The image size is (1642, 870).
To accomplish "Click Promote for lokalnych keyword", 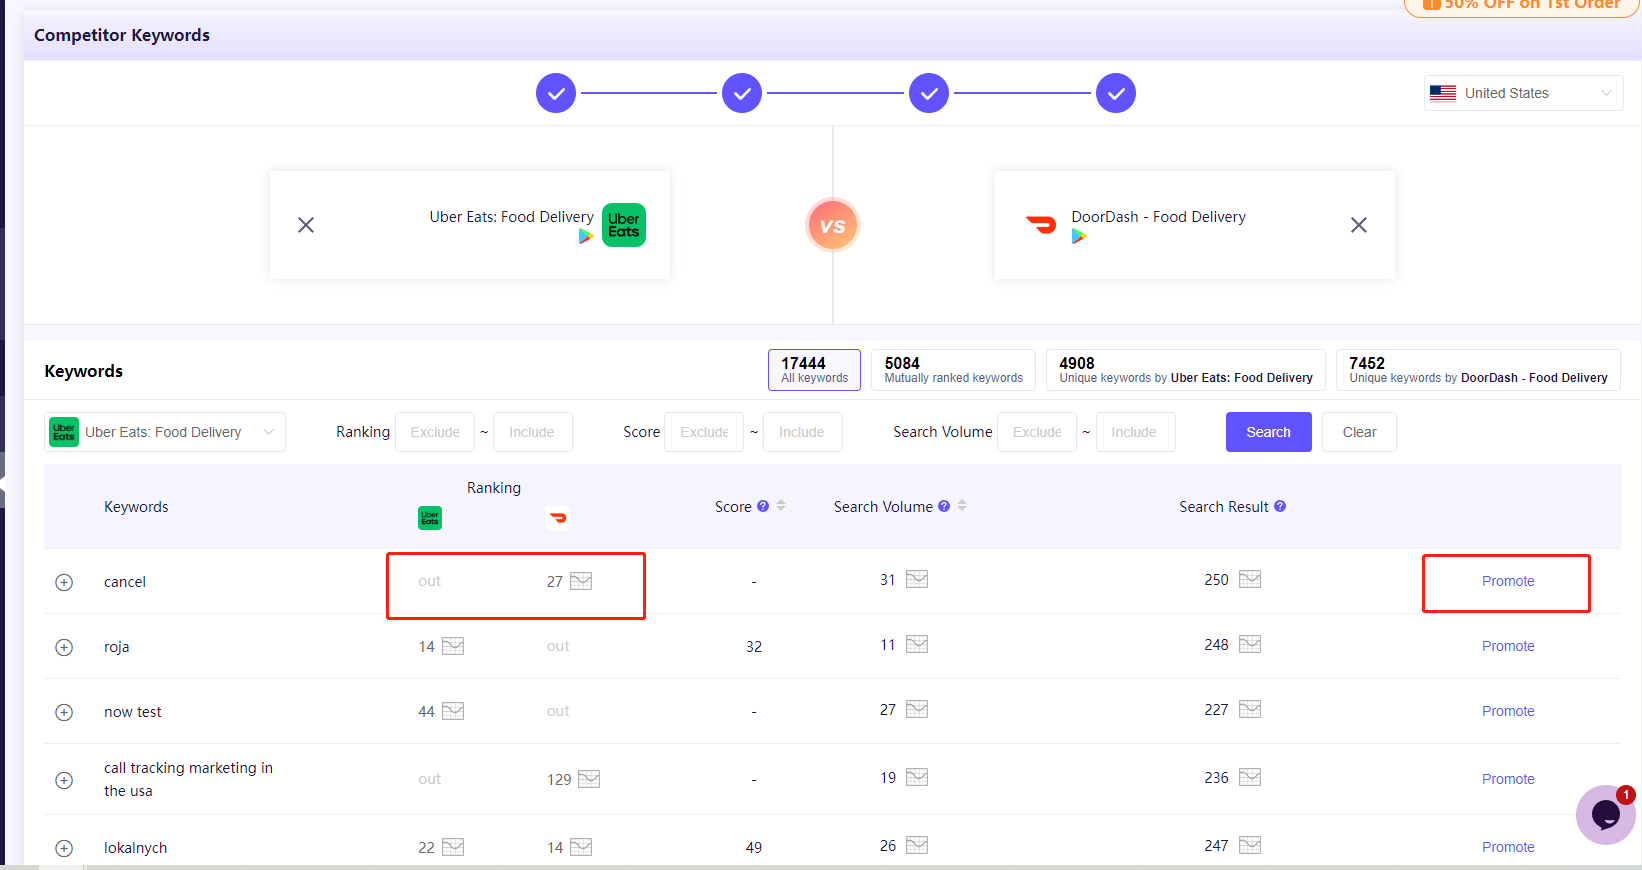I will (1508, 847).
